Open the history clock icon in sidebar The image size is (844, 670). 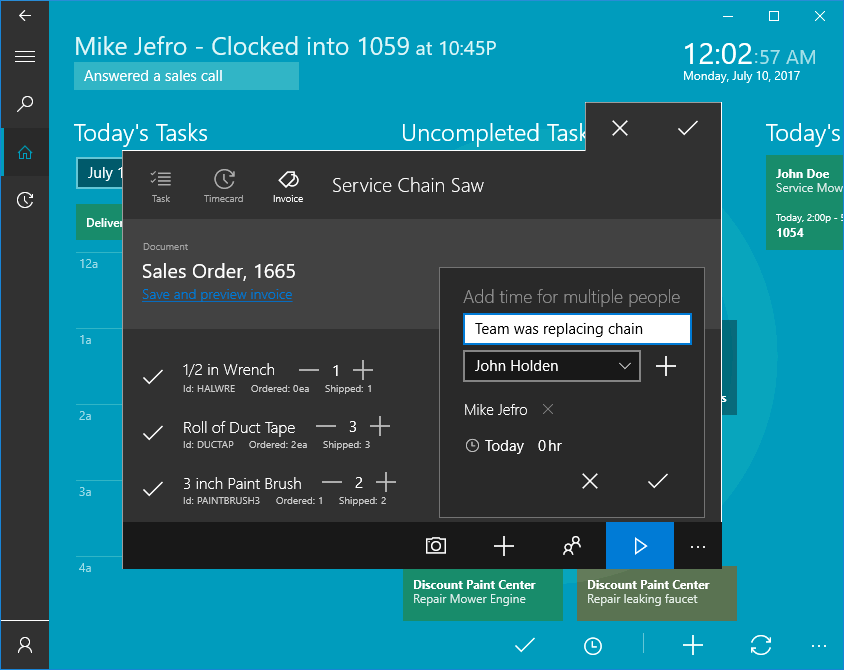tap(25, 200)
